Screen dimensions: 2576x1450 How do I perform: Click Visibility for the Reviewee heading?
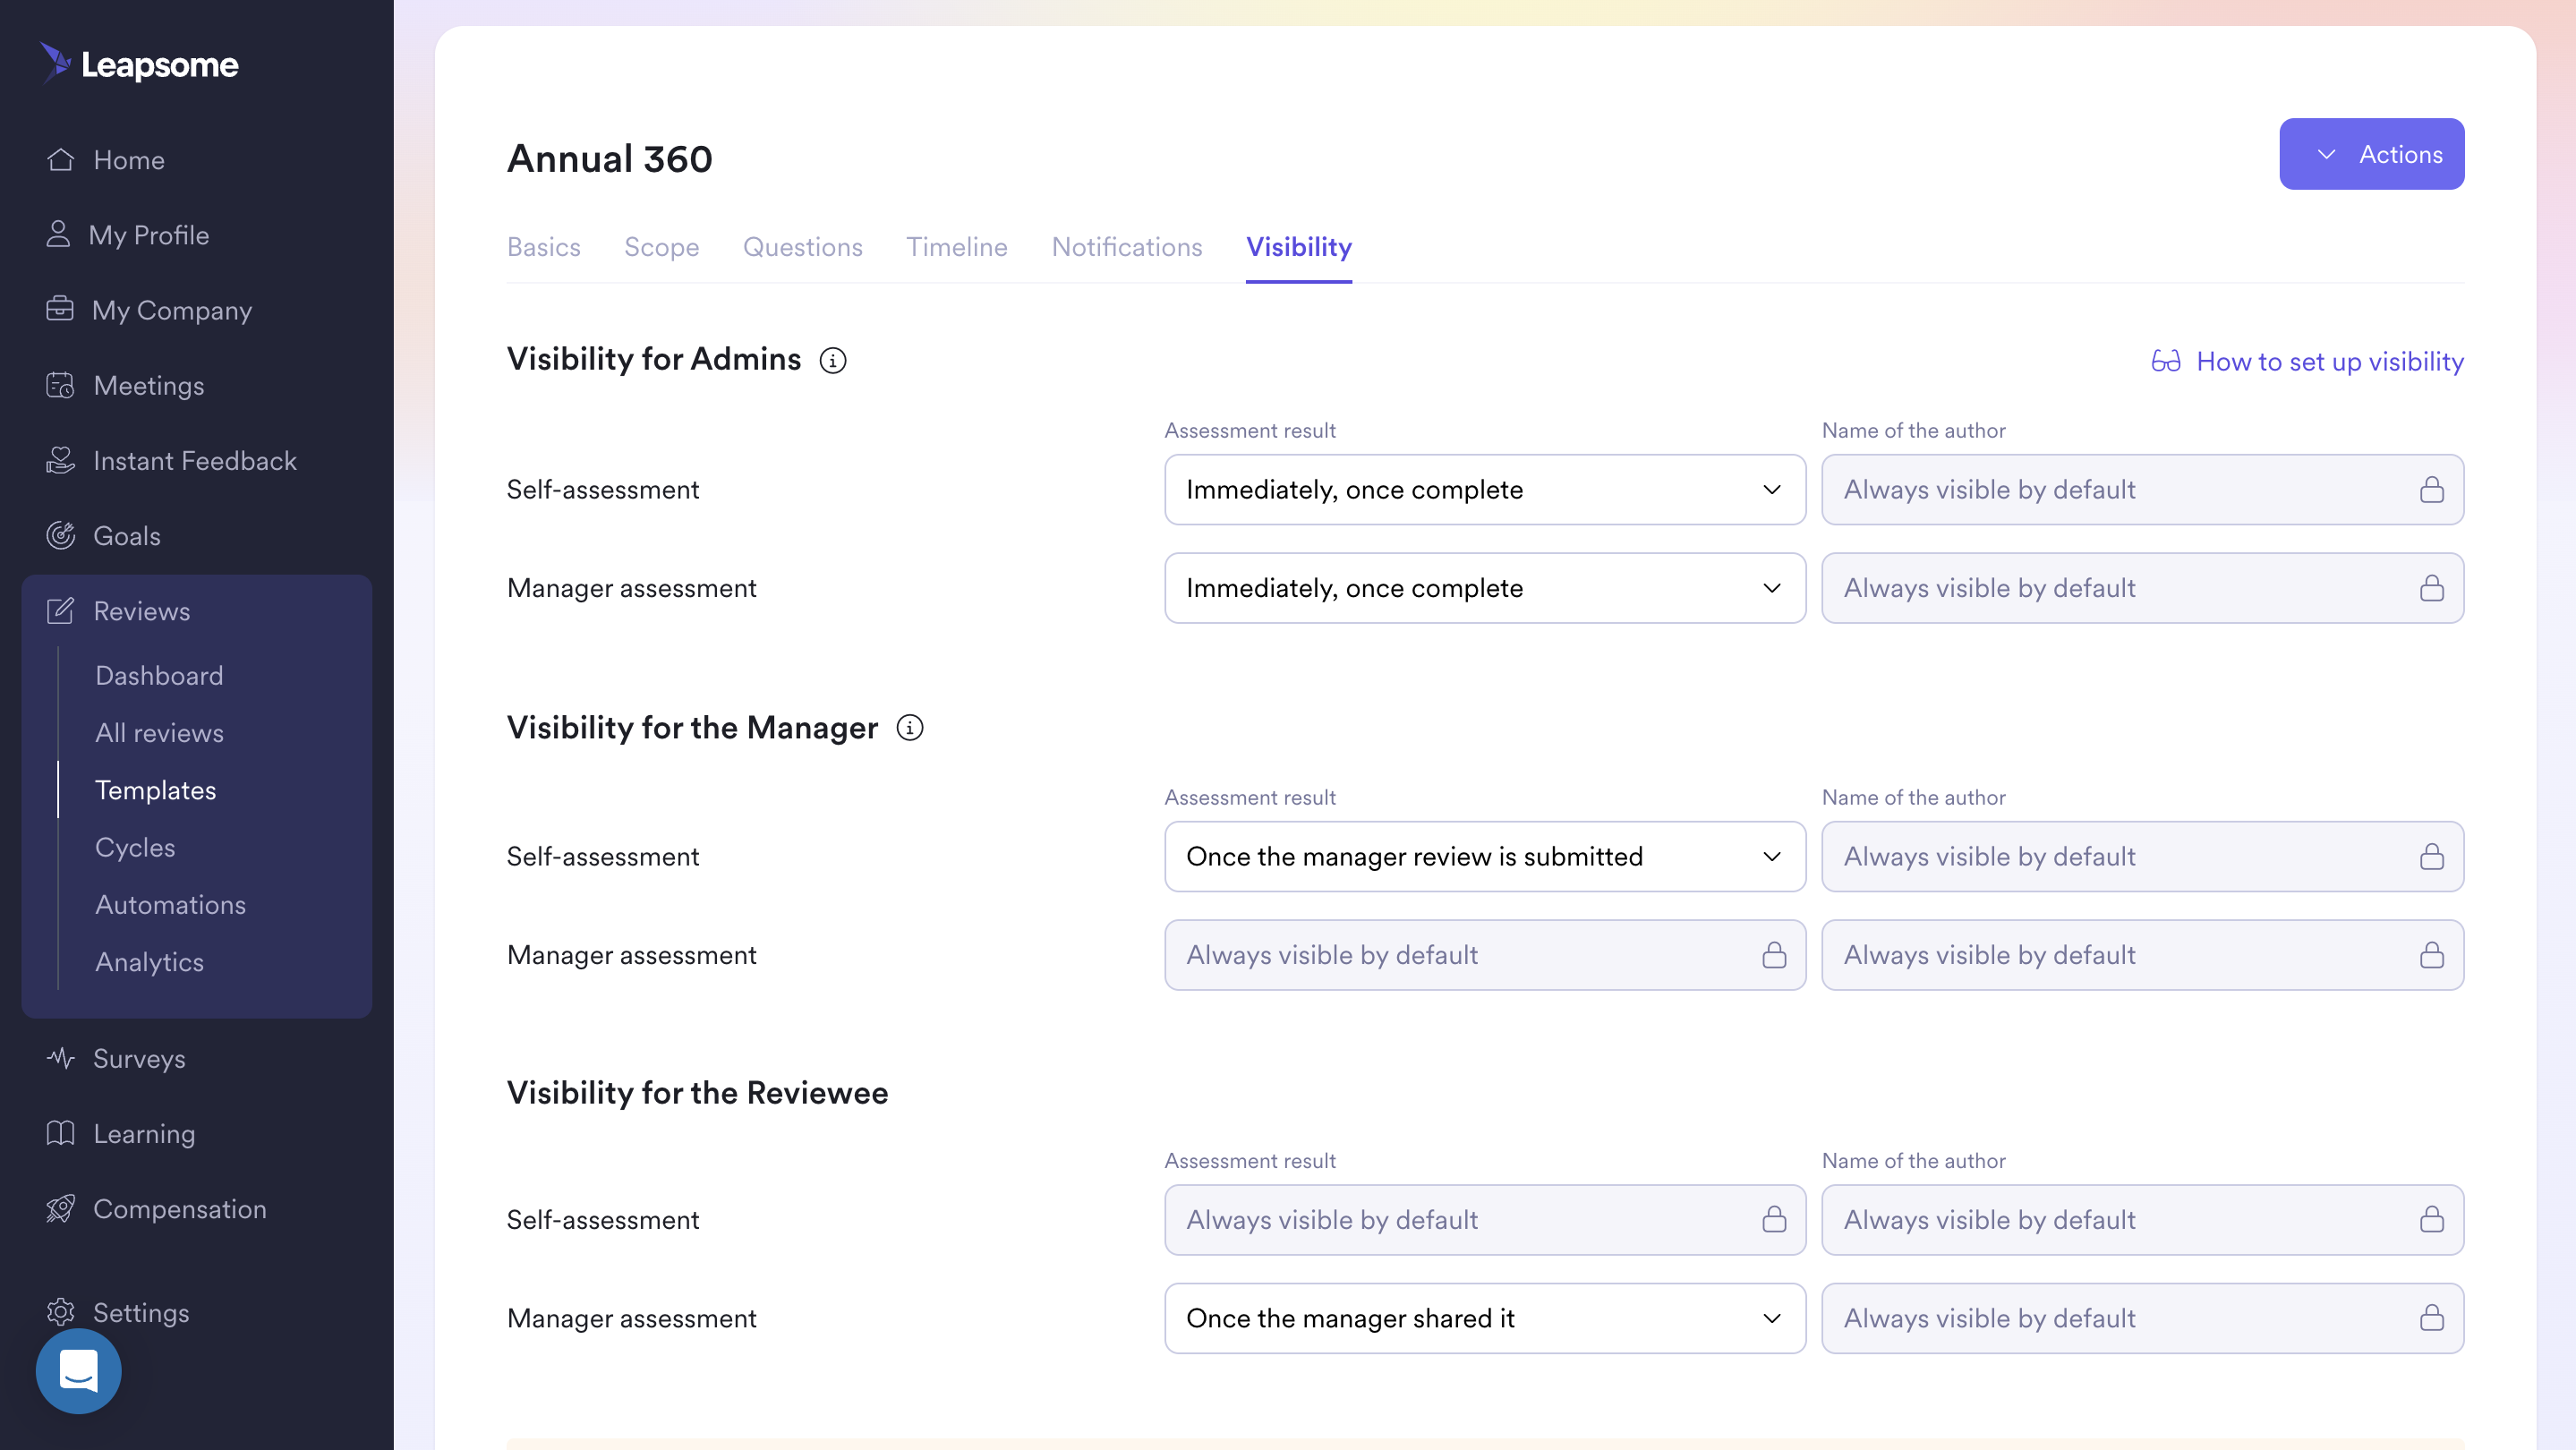[697, 1092]
